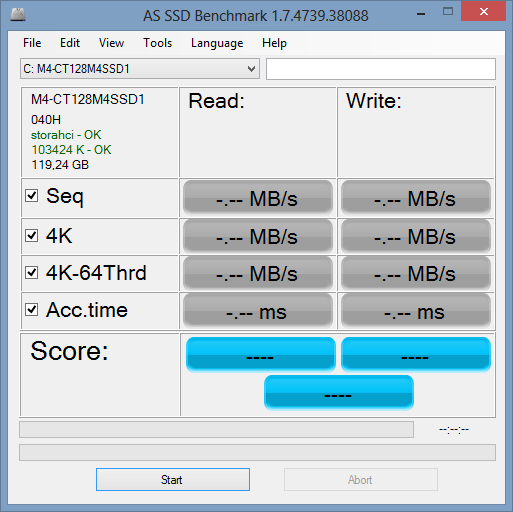Viewport: 513px width, 512px height.
Task: Open the Tools menu
Action: 157,43
